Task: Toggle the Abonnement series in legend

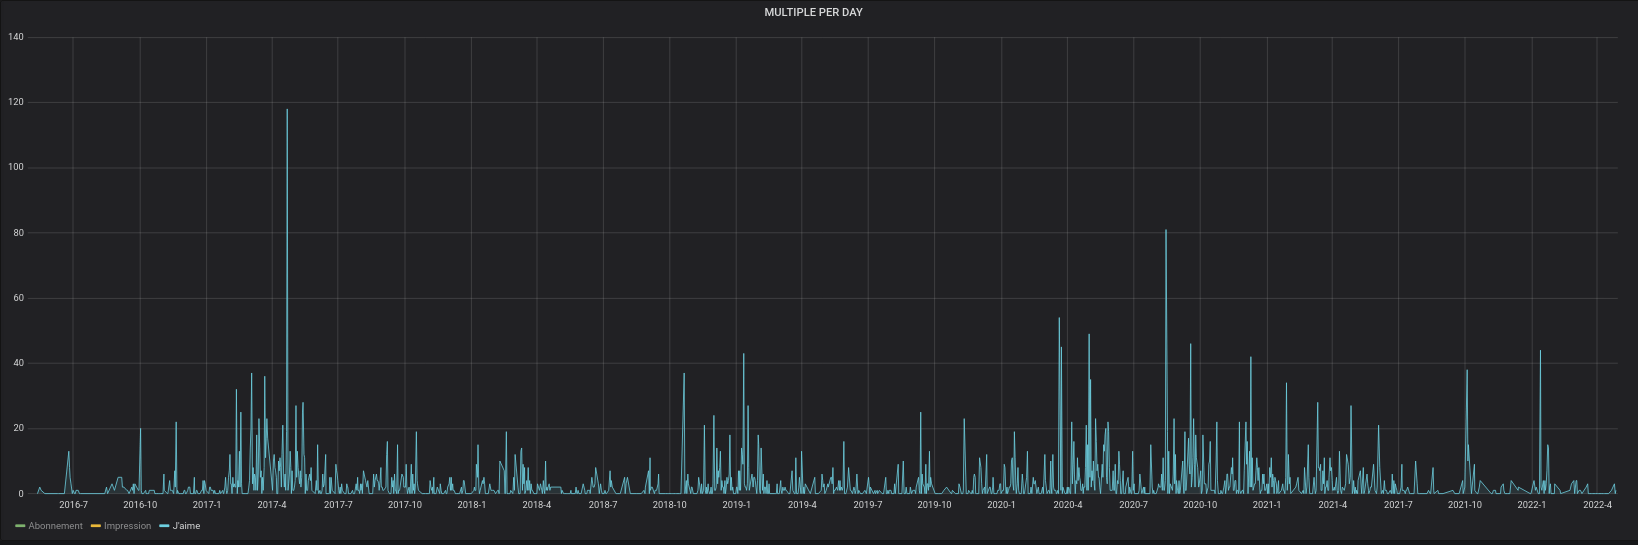Action: click(x=55, y=526)
